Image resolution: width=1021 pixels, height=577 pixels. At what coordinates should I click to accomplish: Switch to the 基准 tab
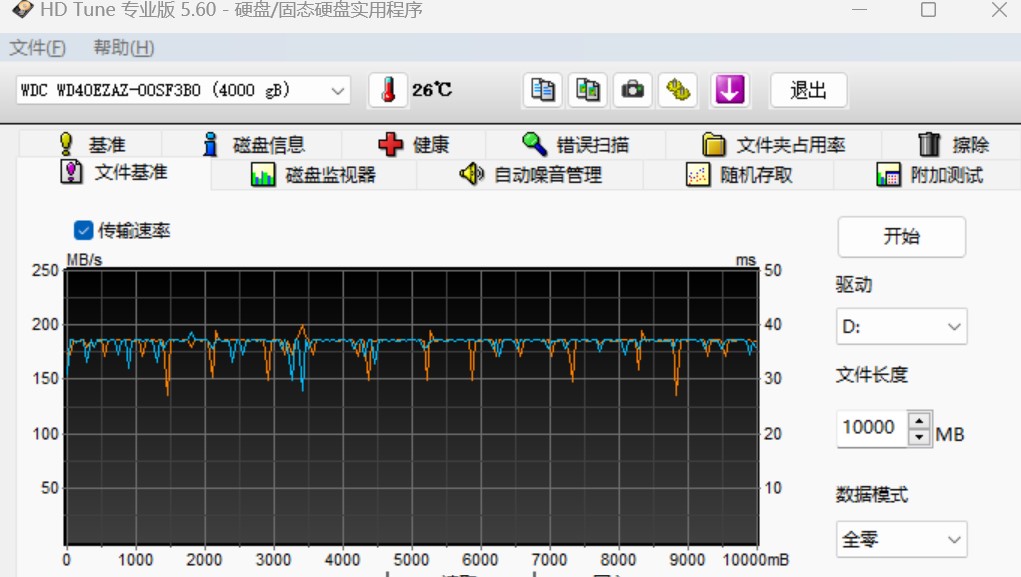tap(91, 144)
